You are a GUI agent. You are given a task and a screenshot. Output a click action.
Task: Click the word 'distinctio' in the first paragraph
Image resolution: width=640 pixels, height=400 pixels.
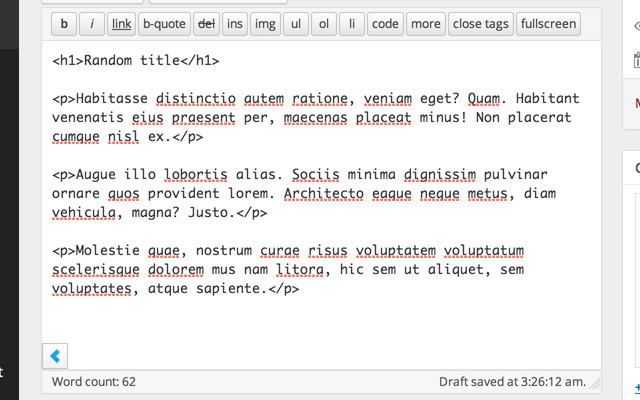(196, 98)
